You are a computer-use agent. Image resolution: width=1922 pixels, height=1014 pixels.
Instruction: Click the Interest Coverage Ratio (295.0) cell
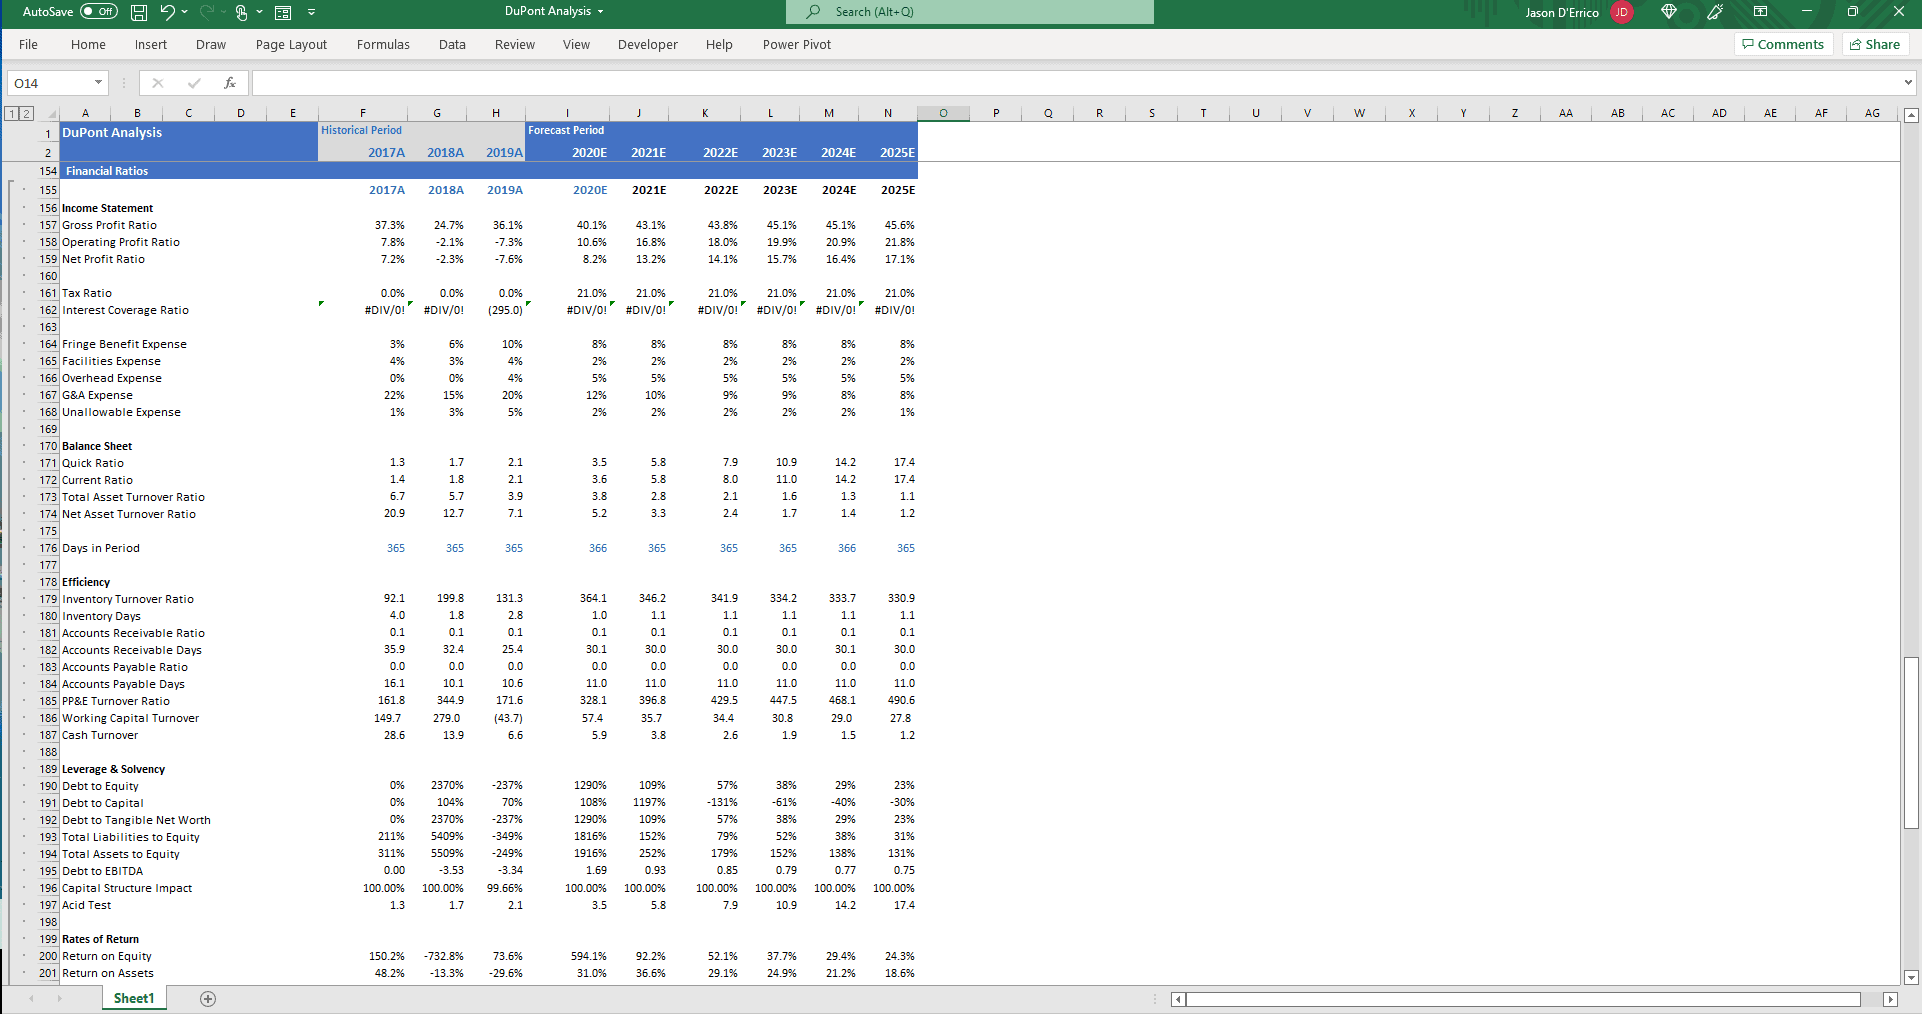tap(505, 310)
